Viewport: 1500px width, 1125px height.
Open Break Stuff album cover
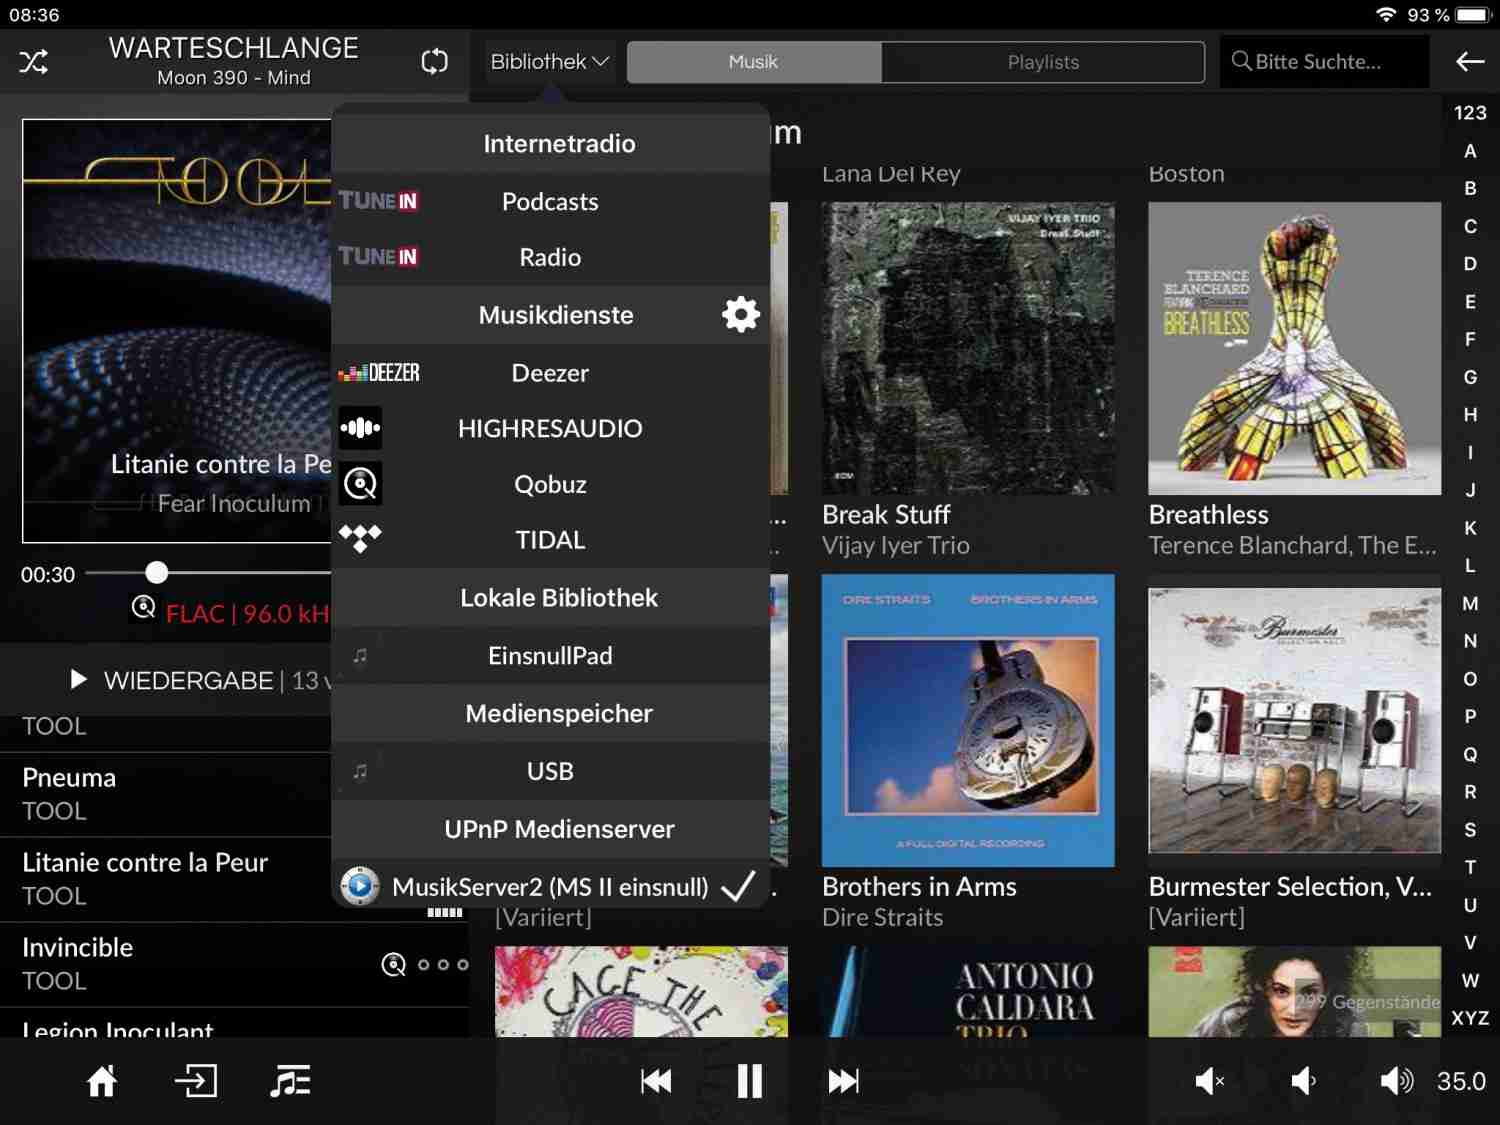[x=968, y=348]
